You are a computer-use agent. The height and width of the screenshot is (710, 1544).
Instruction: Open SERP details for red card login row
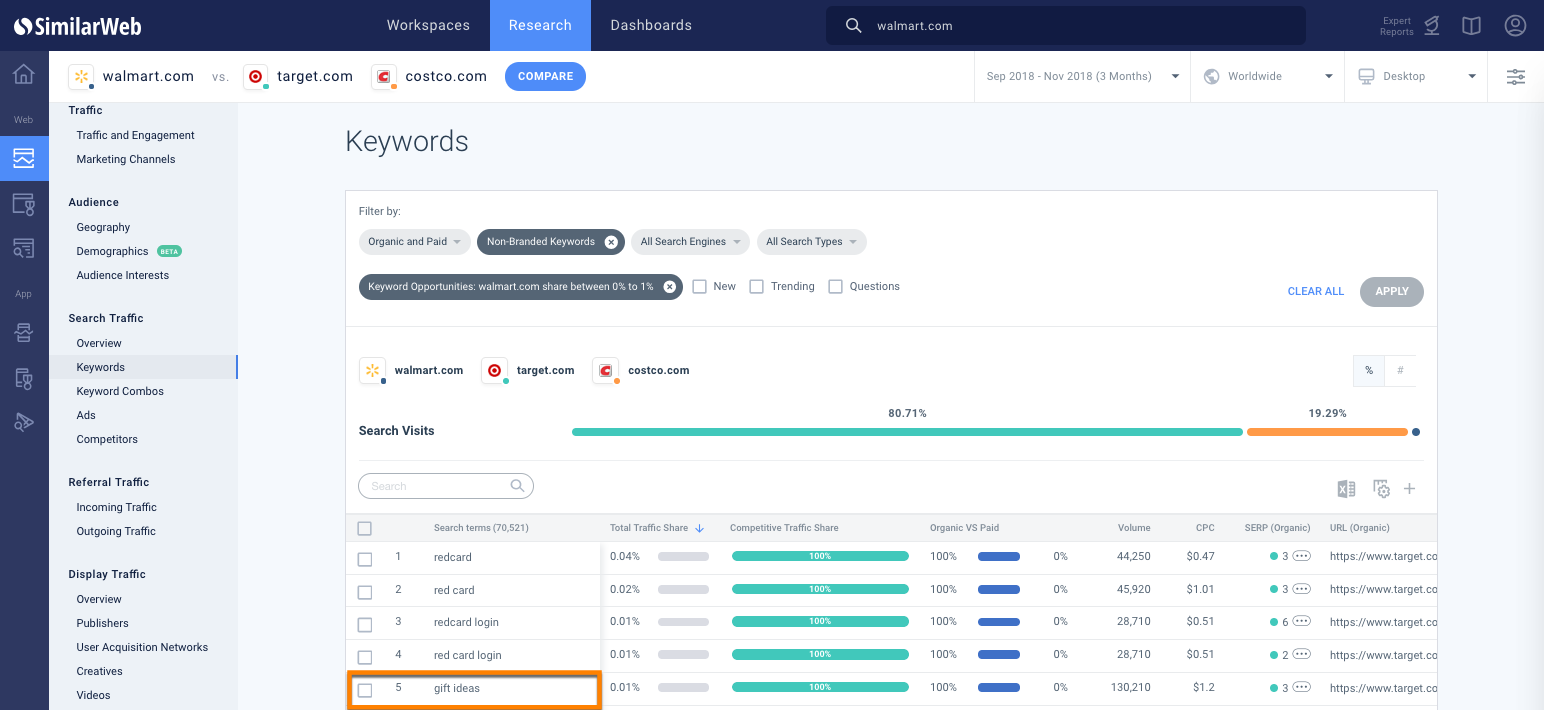[1301, 654]
